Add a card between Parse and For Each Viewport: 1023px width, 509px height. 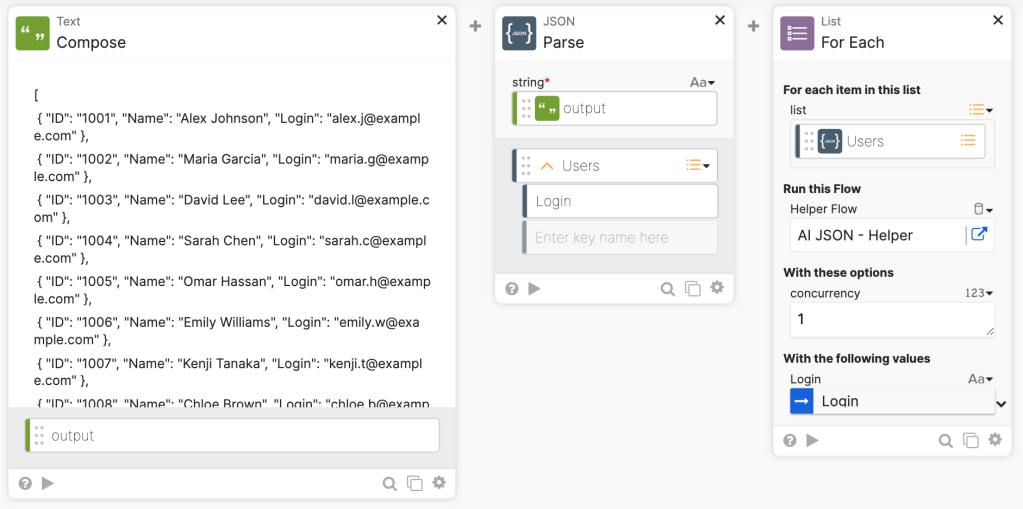754,26
